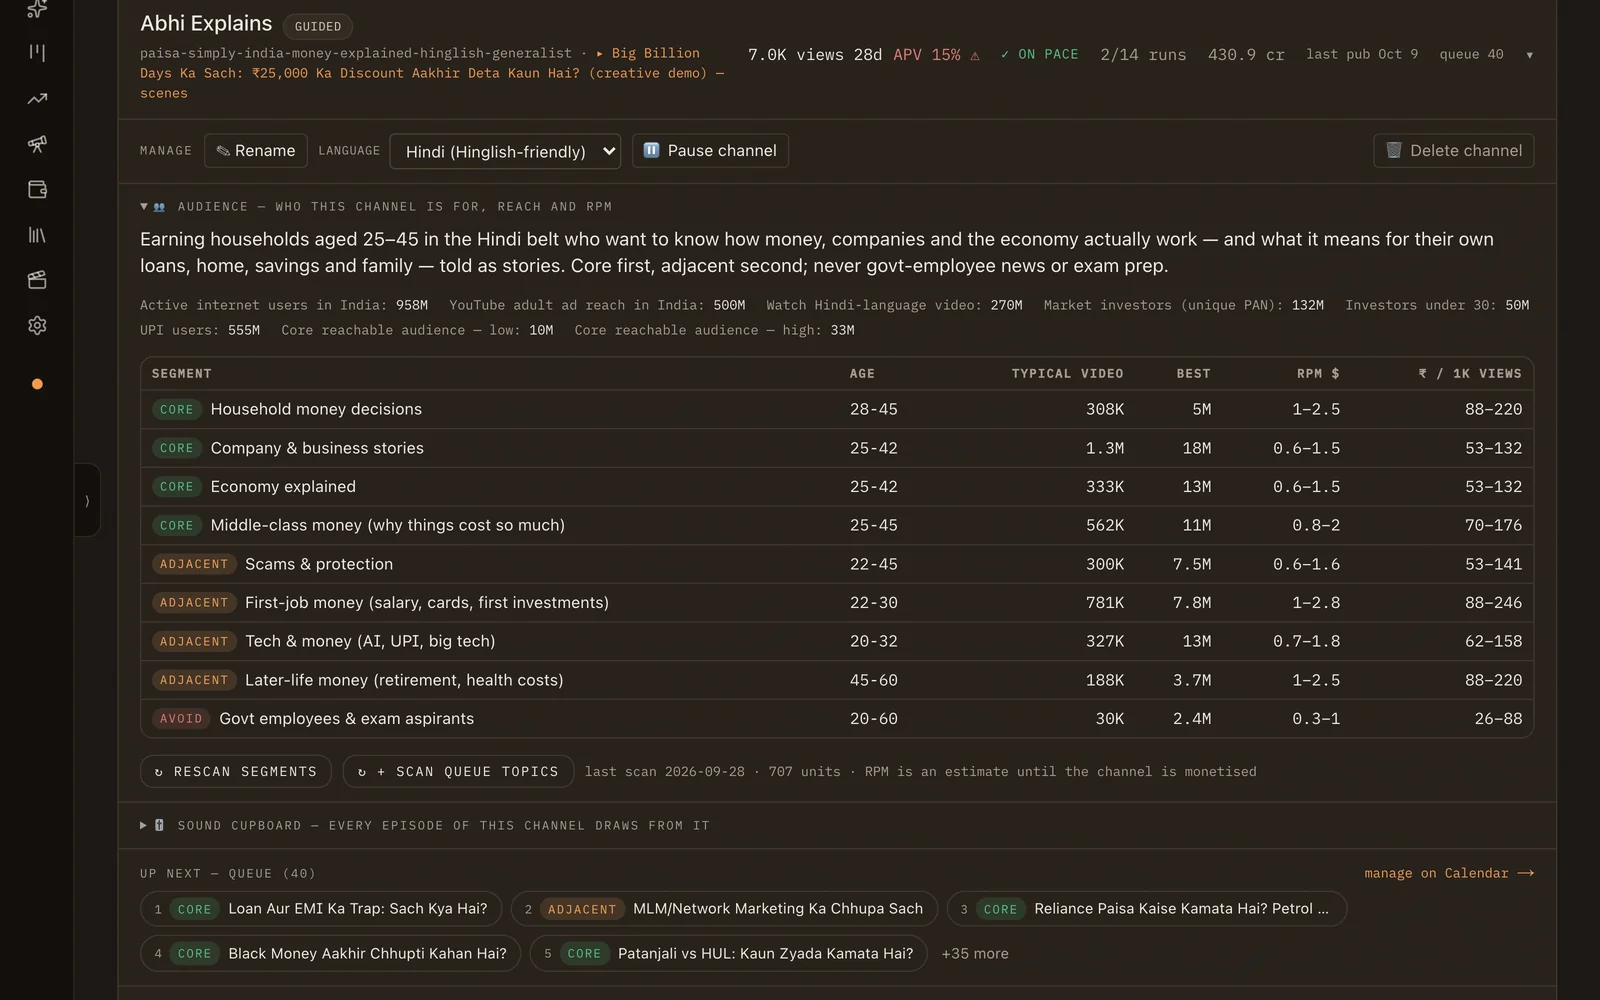
Task: Click the Big Billion Days episode link
Action: [x=432, y=73]
